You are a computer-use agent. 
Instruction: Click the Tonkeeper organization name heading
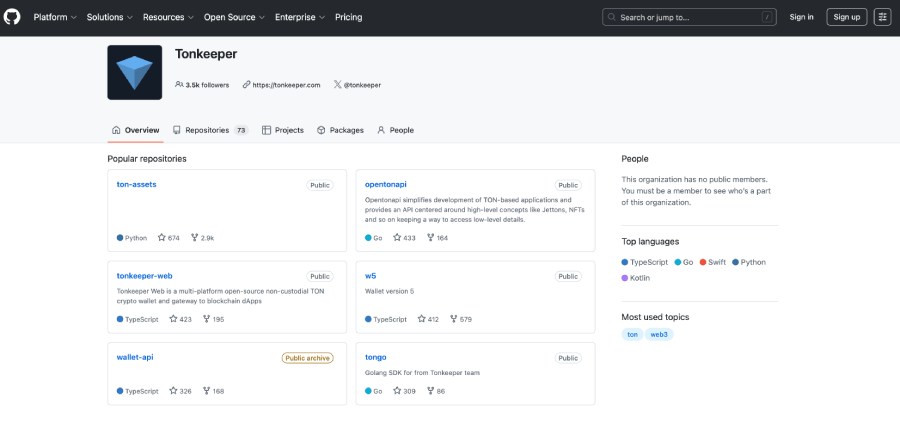(206, 54)
